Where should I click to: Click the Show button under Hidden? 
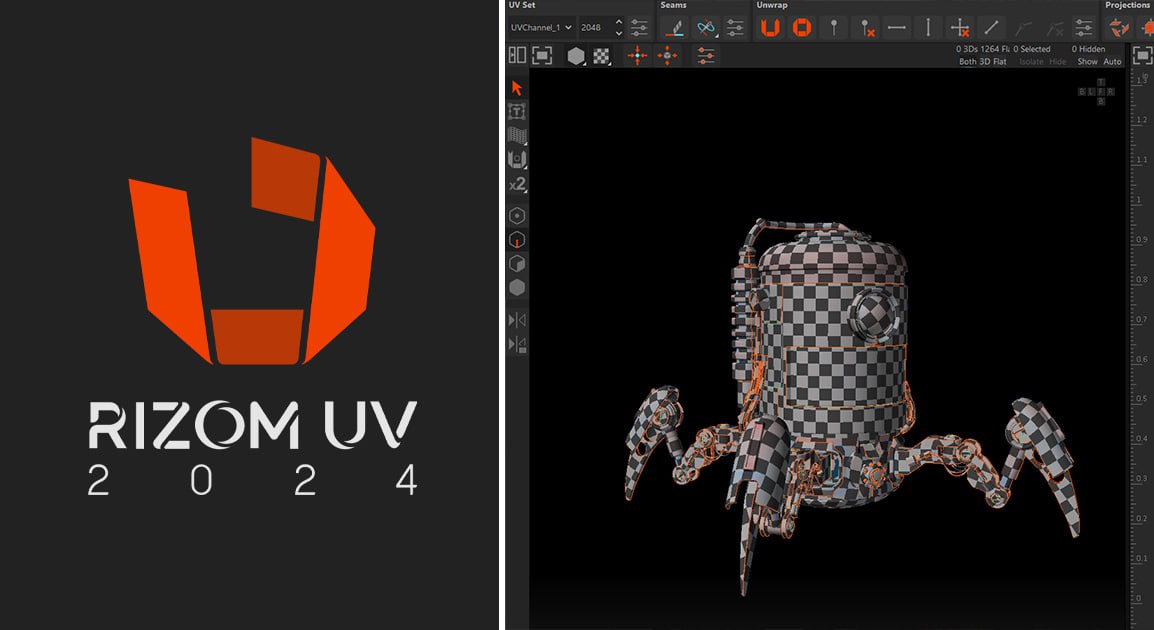pos(1087,62)
